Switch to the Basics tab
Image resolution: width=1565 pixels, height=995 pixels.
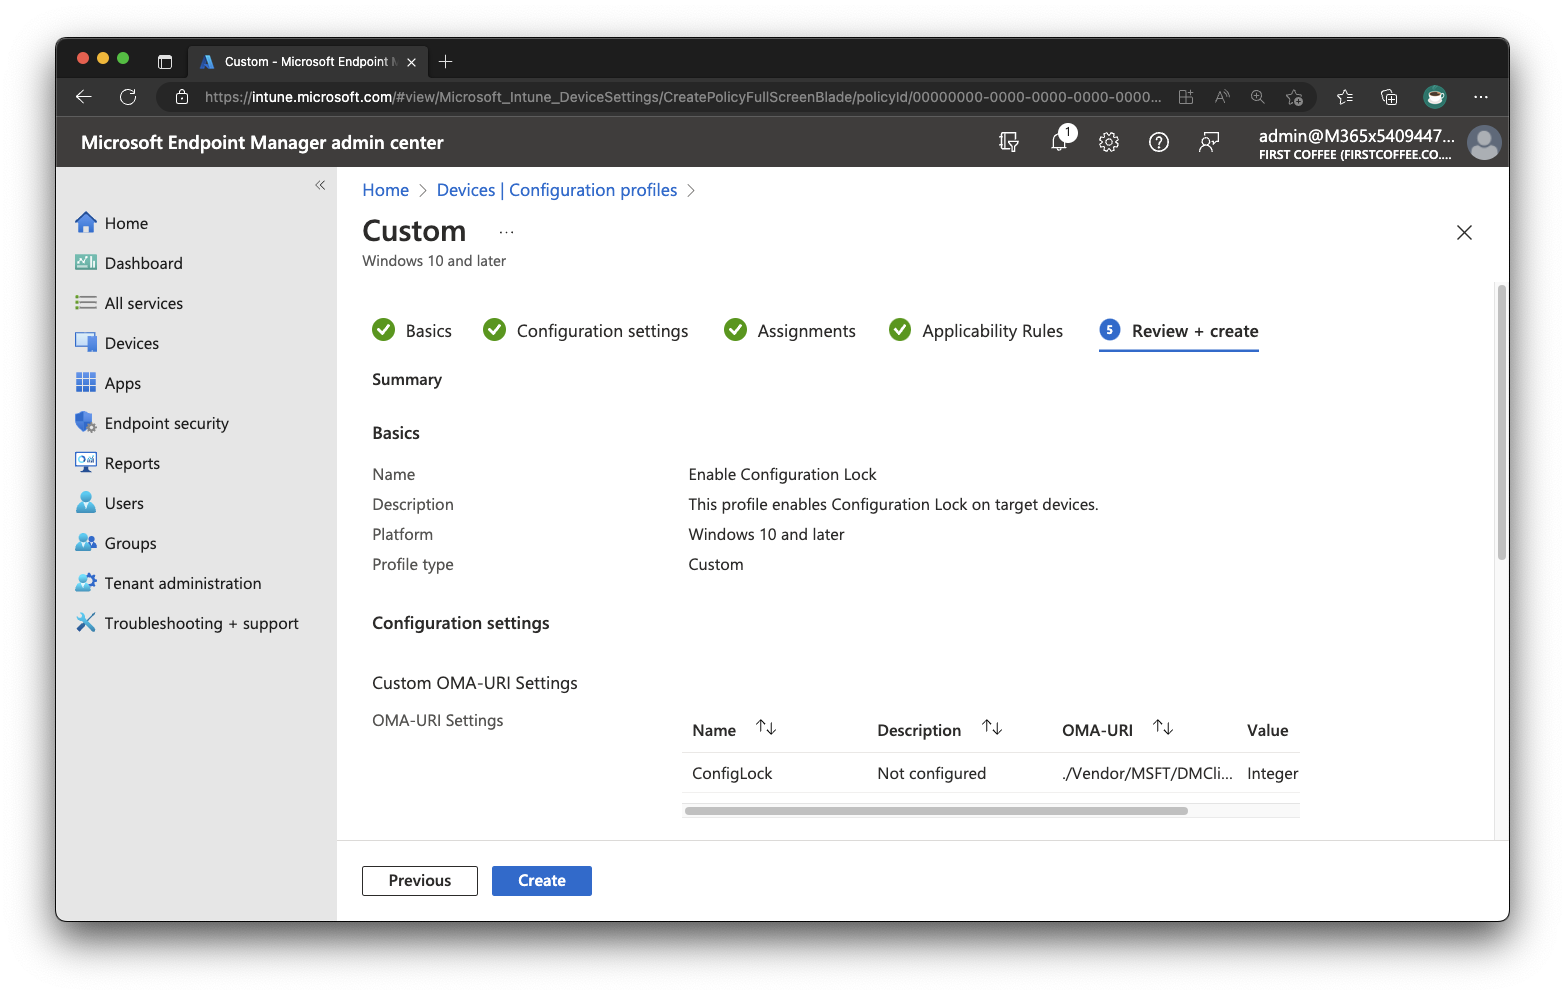click(428, 330)
